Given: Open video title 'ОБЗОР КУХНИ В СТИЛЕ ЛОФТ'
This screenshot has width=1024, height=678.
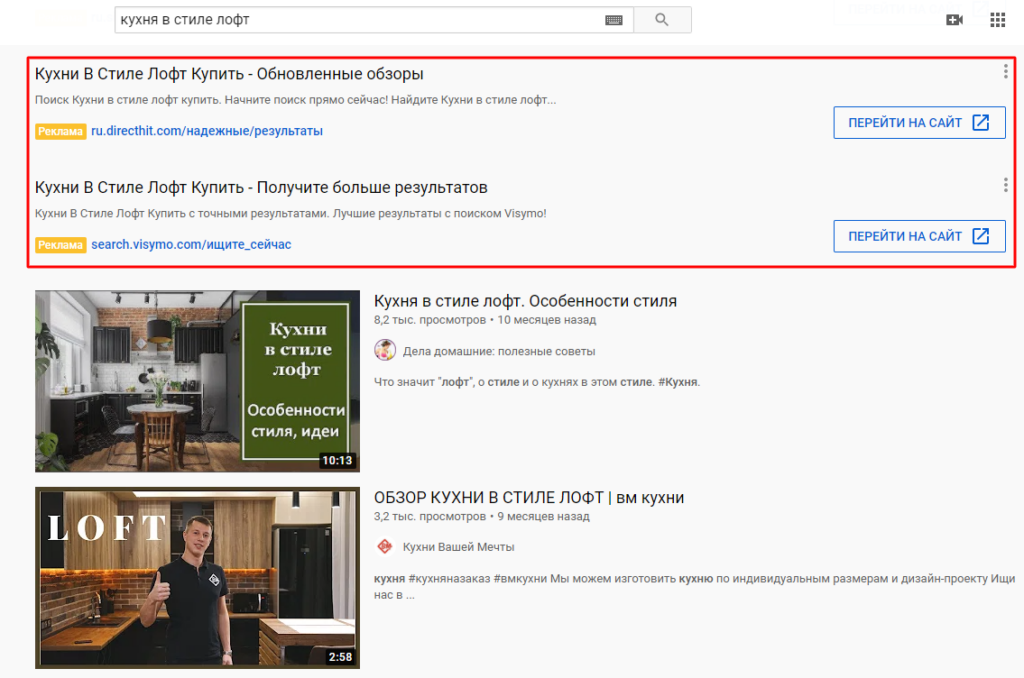Looking at the screenshot, I should pyautogui.click(x=528, y=498).
